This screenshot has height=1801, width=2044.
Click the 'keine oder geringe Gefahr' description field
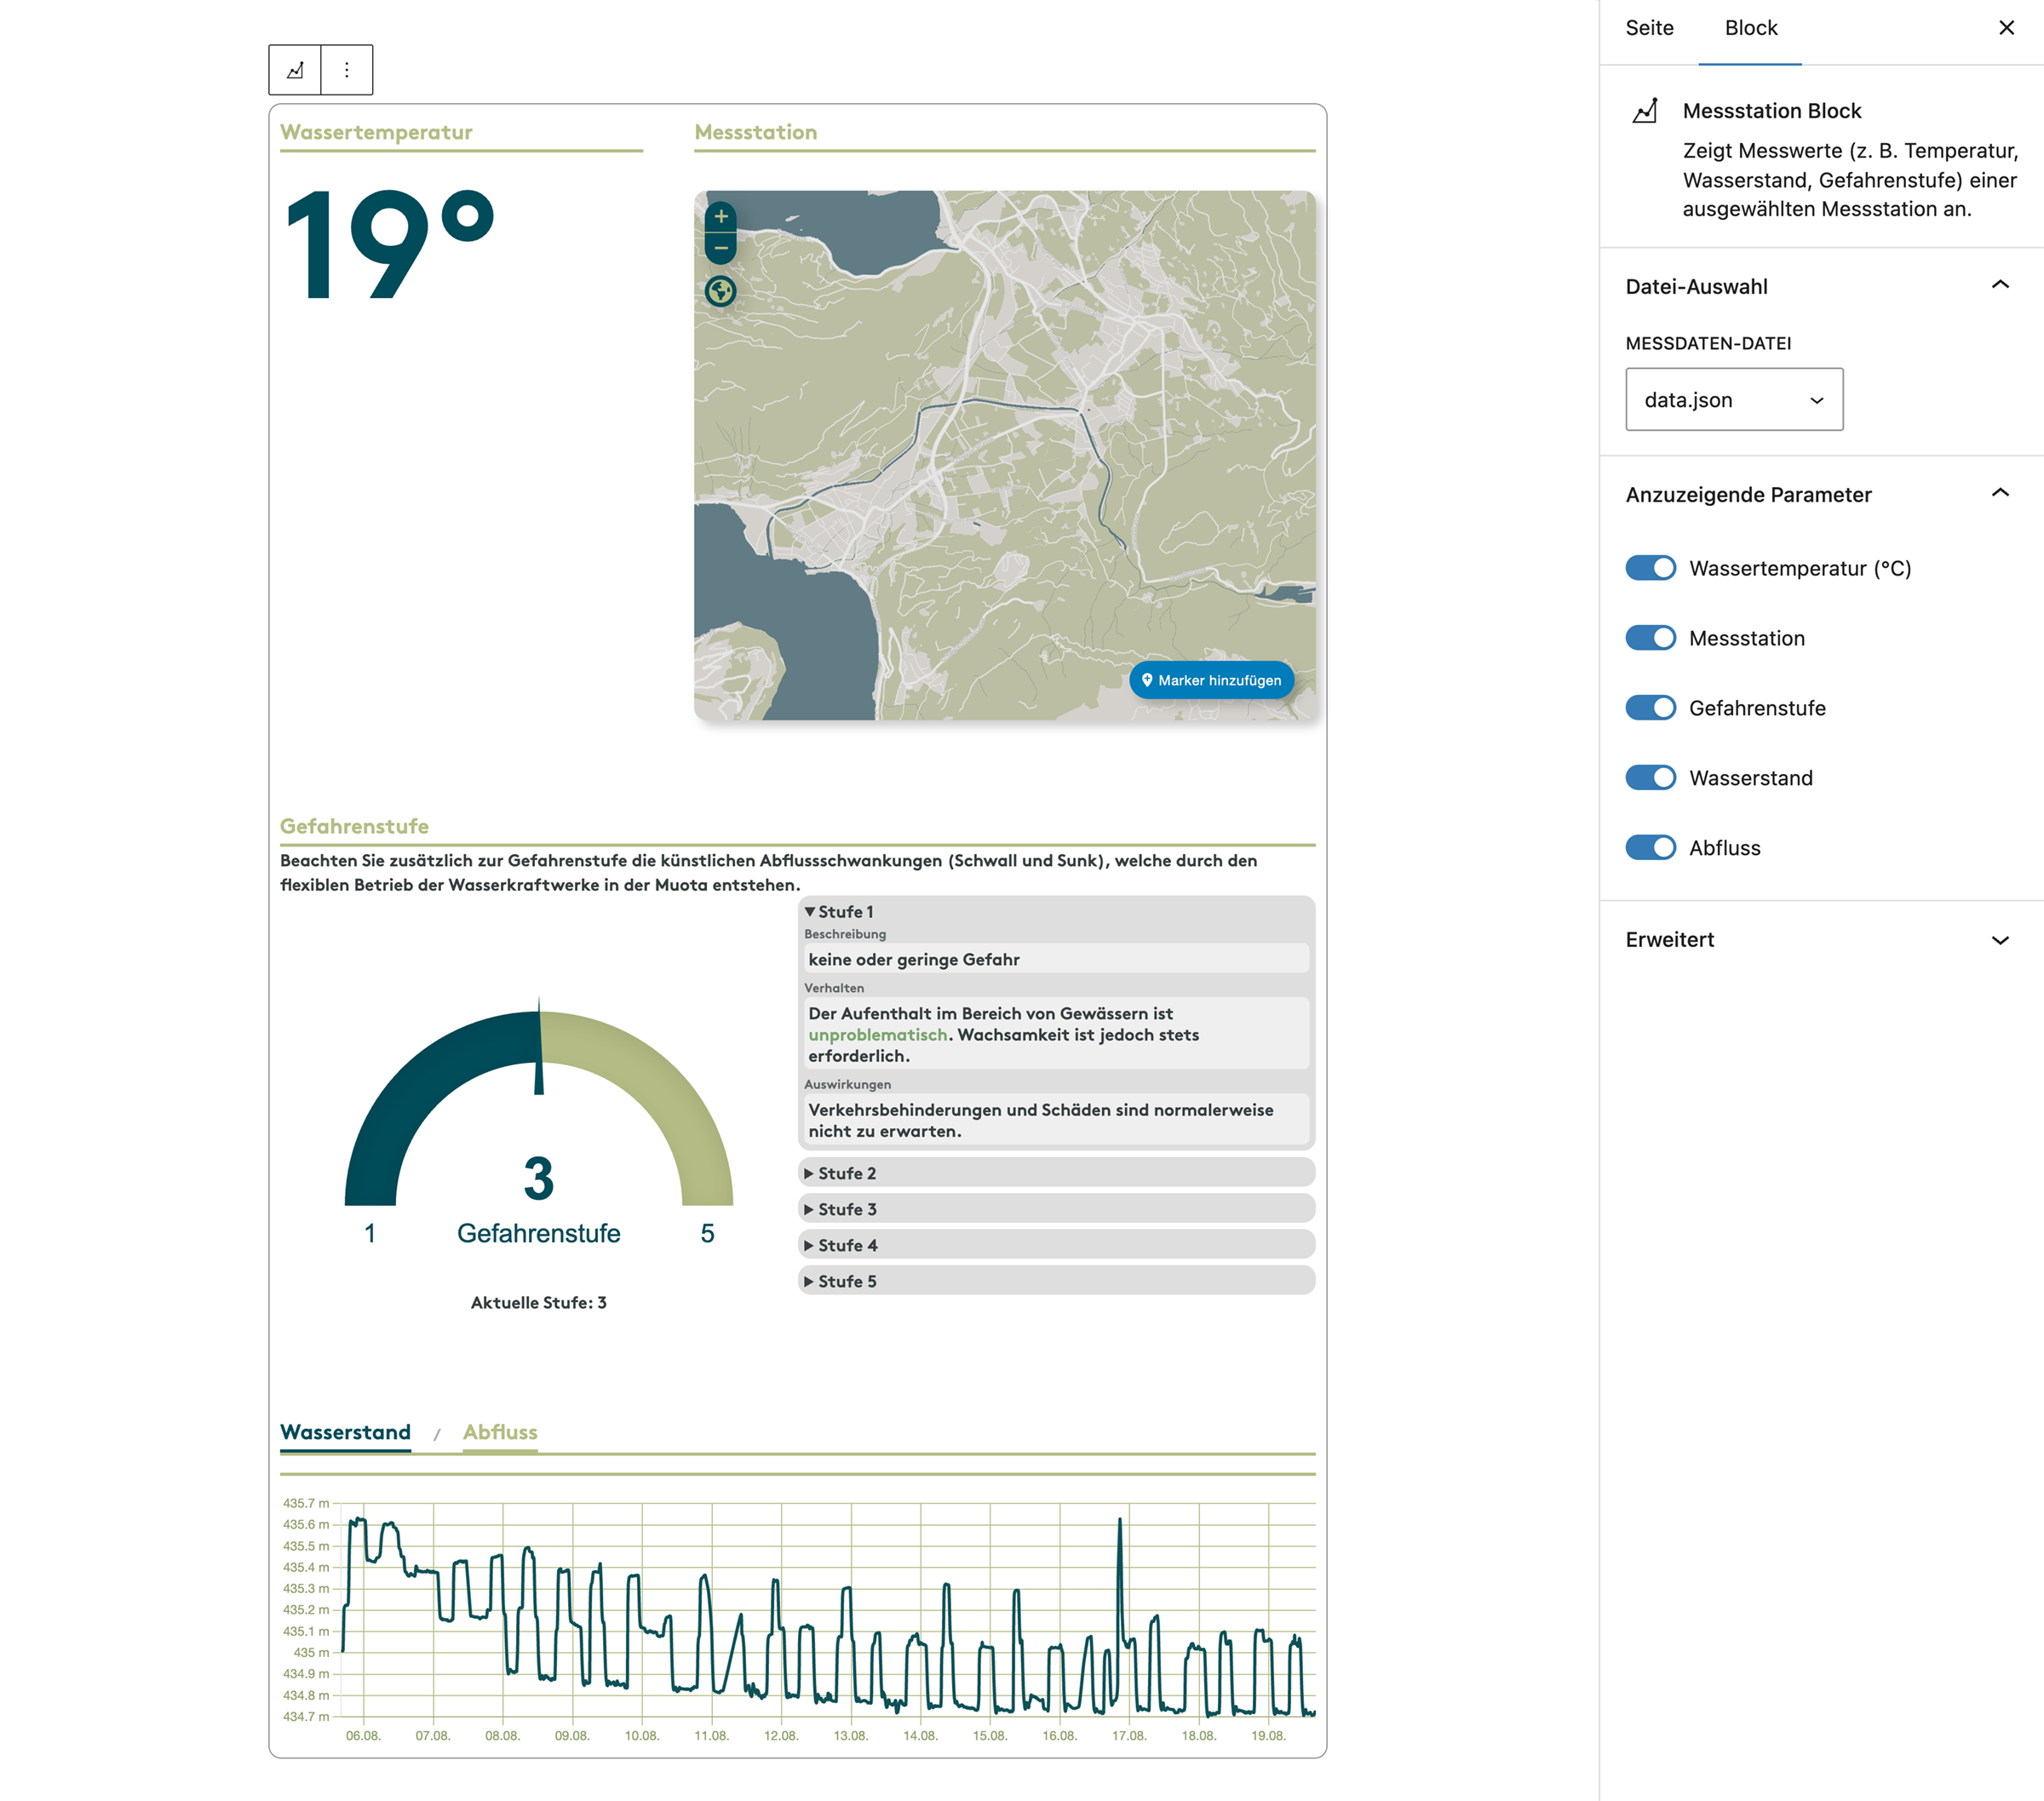(x=1056, y=959)
